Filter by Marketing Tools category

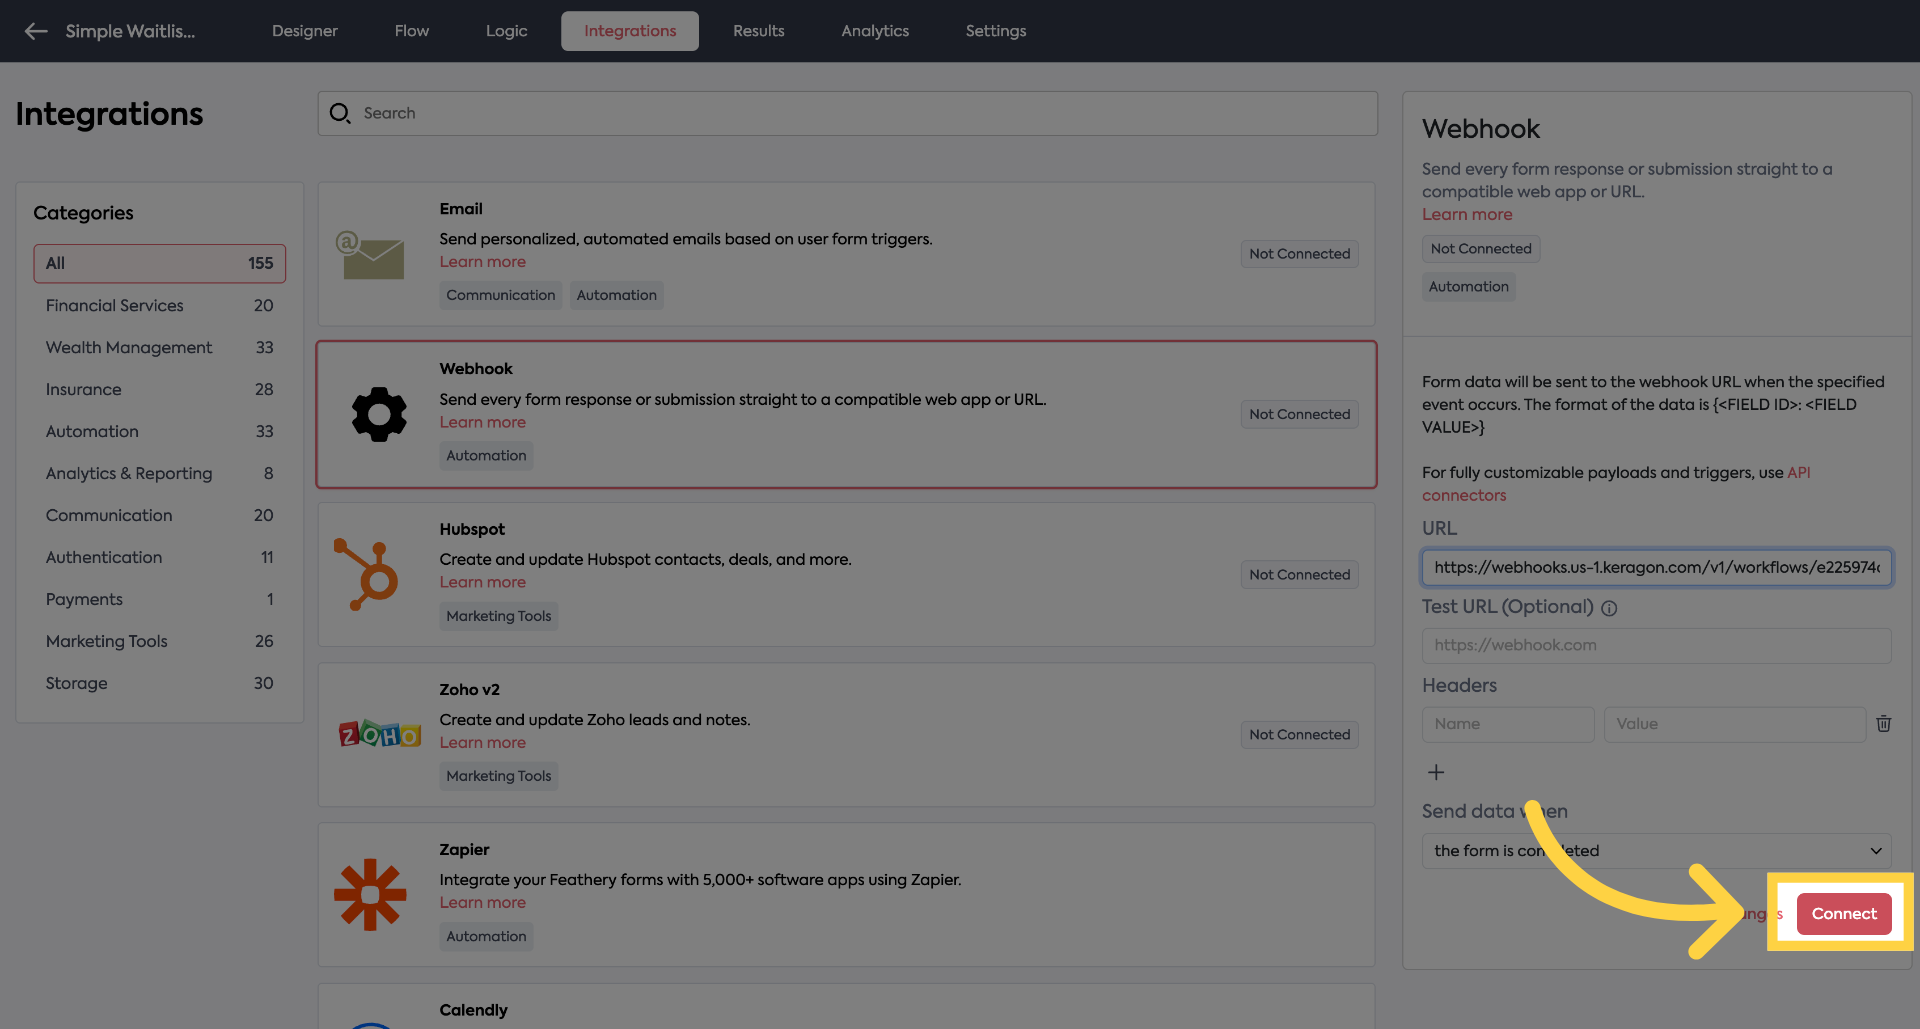click(107, 642)
